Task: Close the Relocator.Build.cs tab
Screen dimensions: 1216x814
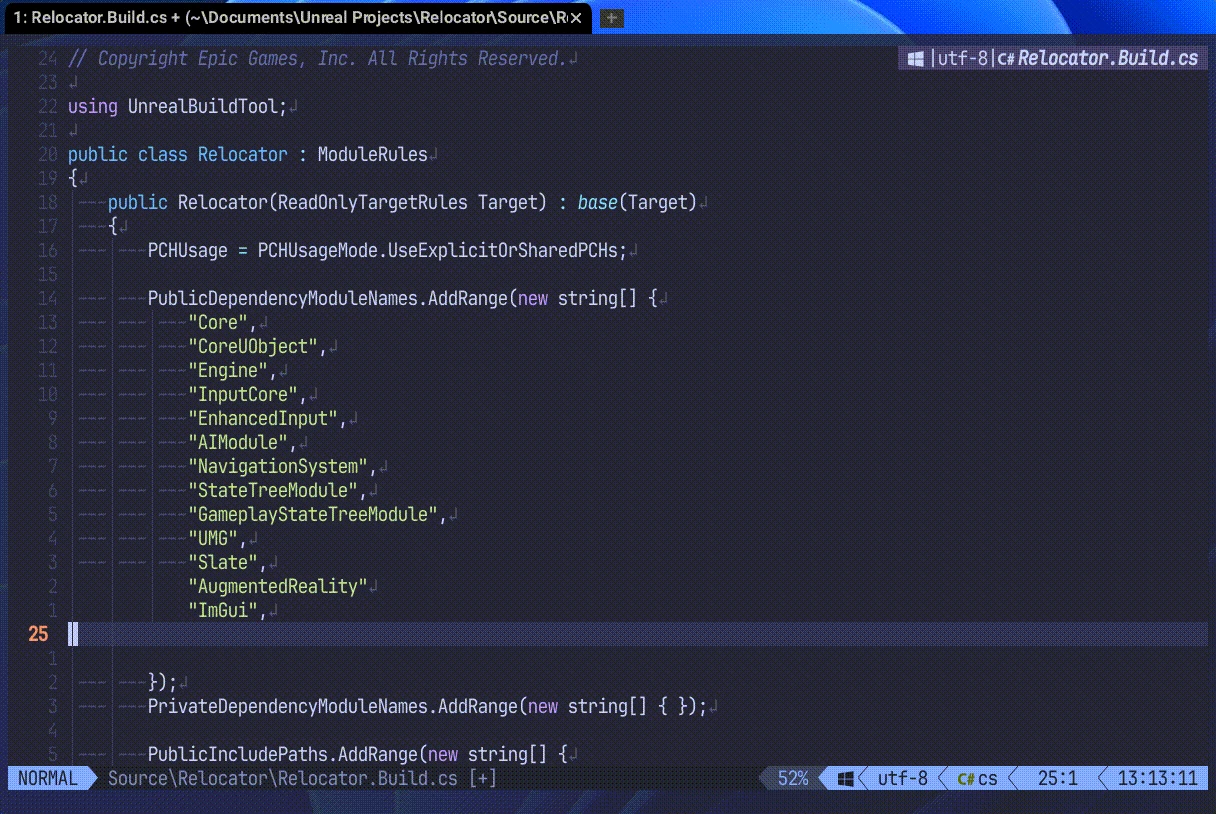Action: (577, 17)
